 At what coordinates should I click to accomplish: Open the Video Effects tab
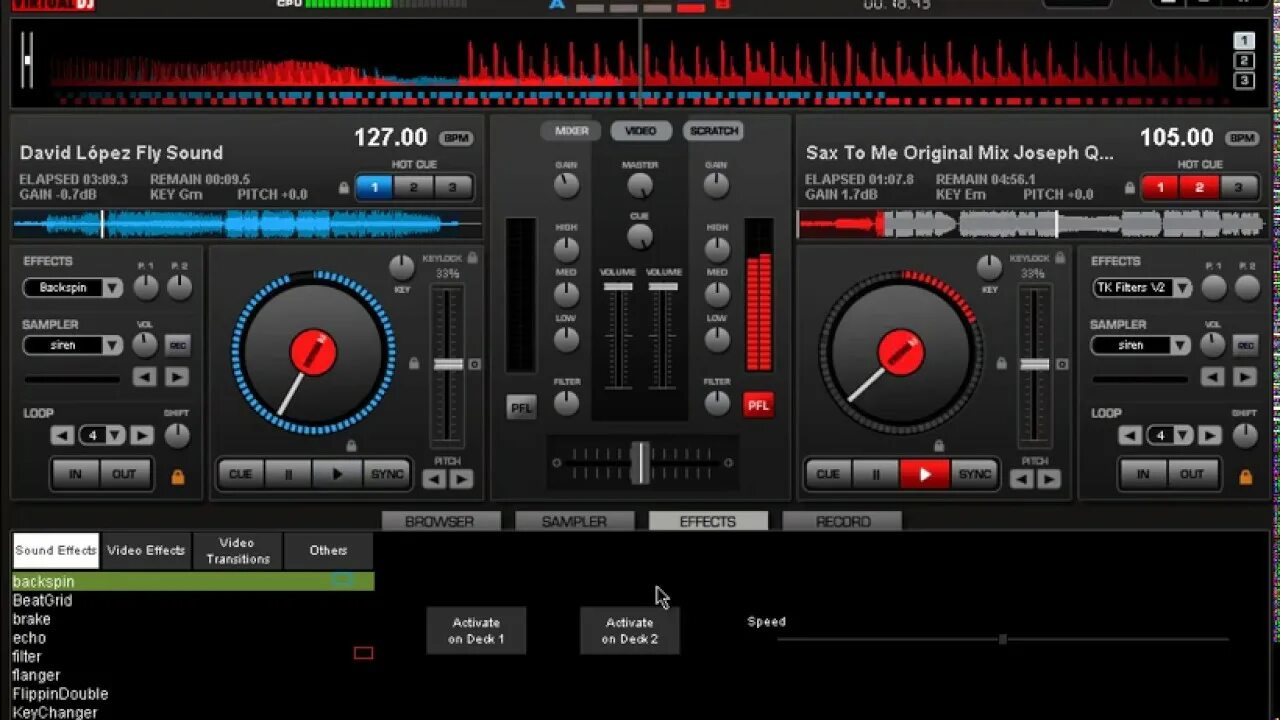coord(146,550)
